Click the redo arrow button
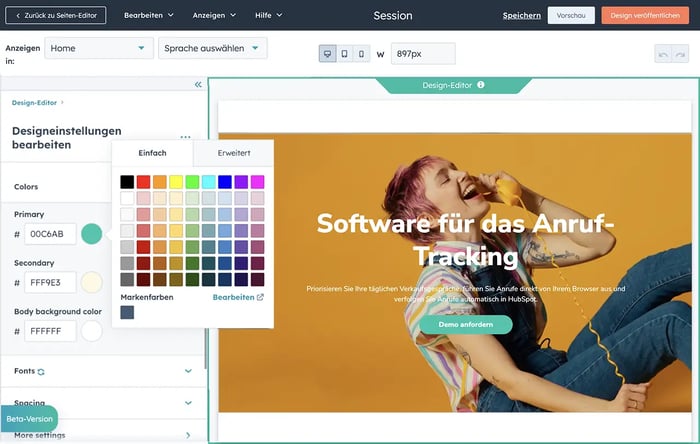Image resolution: width=700 pixels, height=444 pixels. 680,54
